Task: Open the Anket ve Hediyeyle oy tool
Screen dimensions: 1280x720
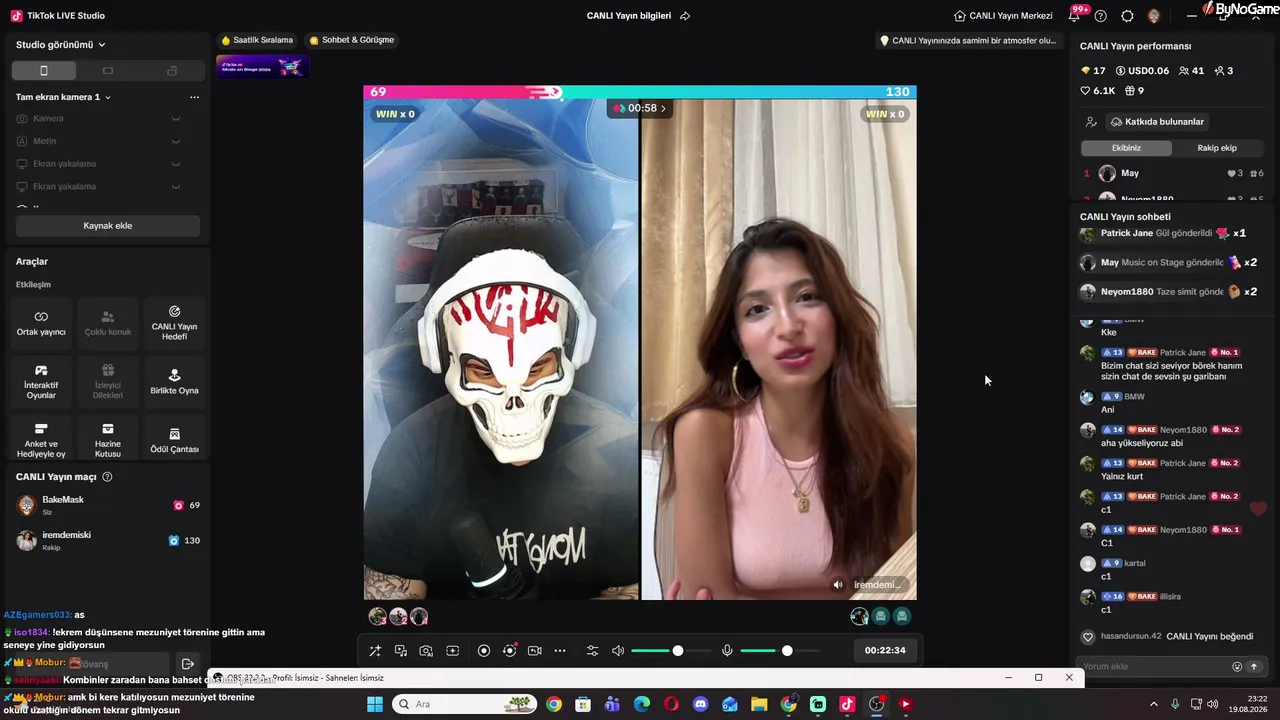Action: pos(41,439)
